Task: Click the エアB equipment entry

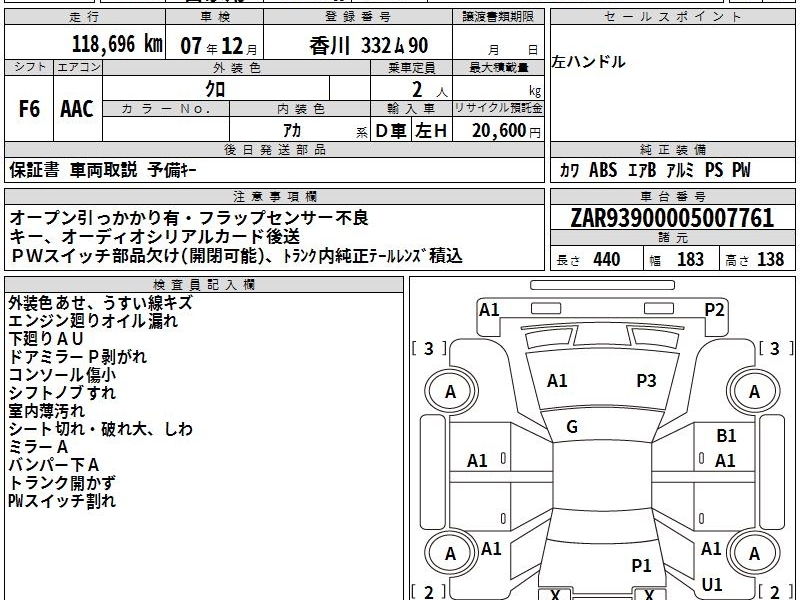Action: [642, 170]
